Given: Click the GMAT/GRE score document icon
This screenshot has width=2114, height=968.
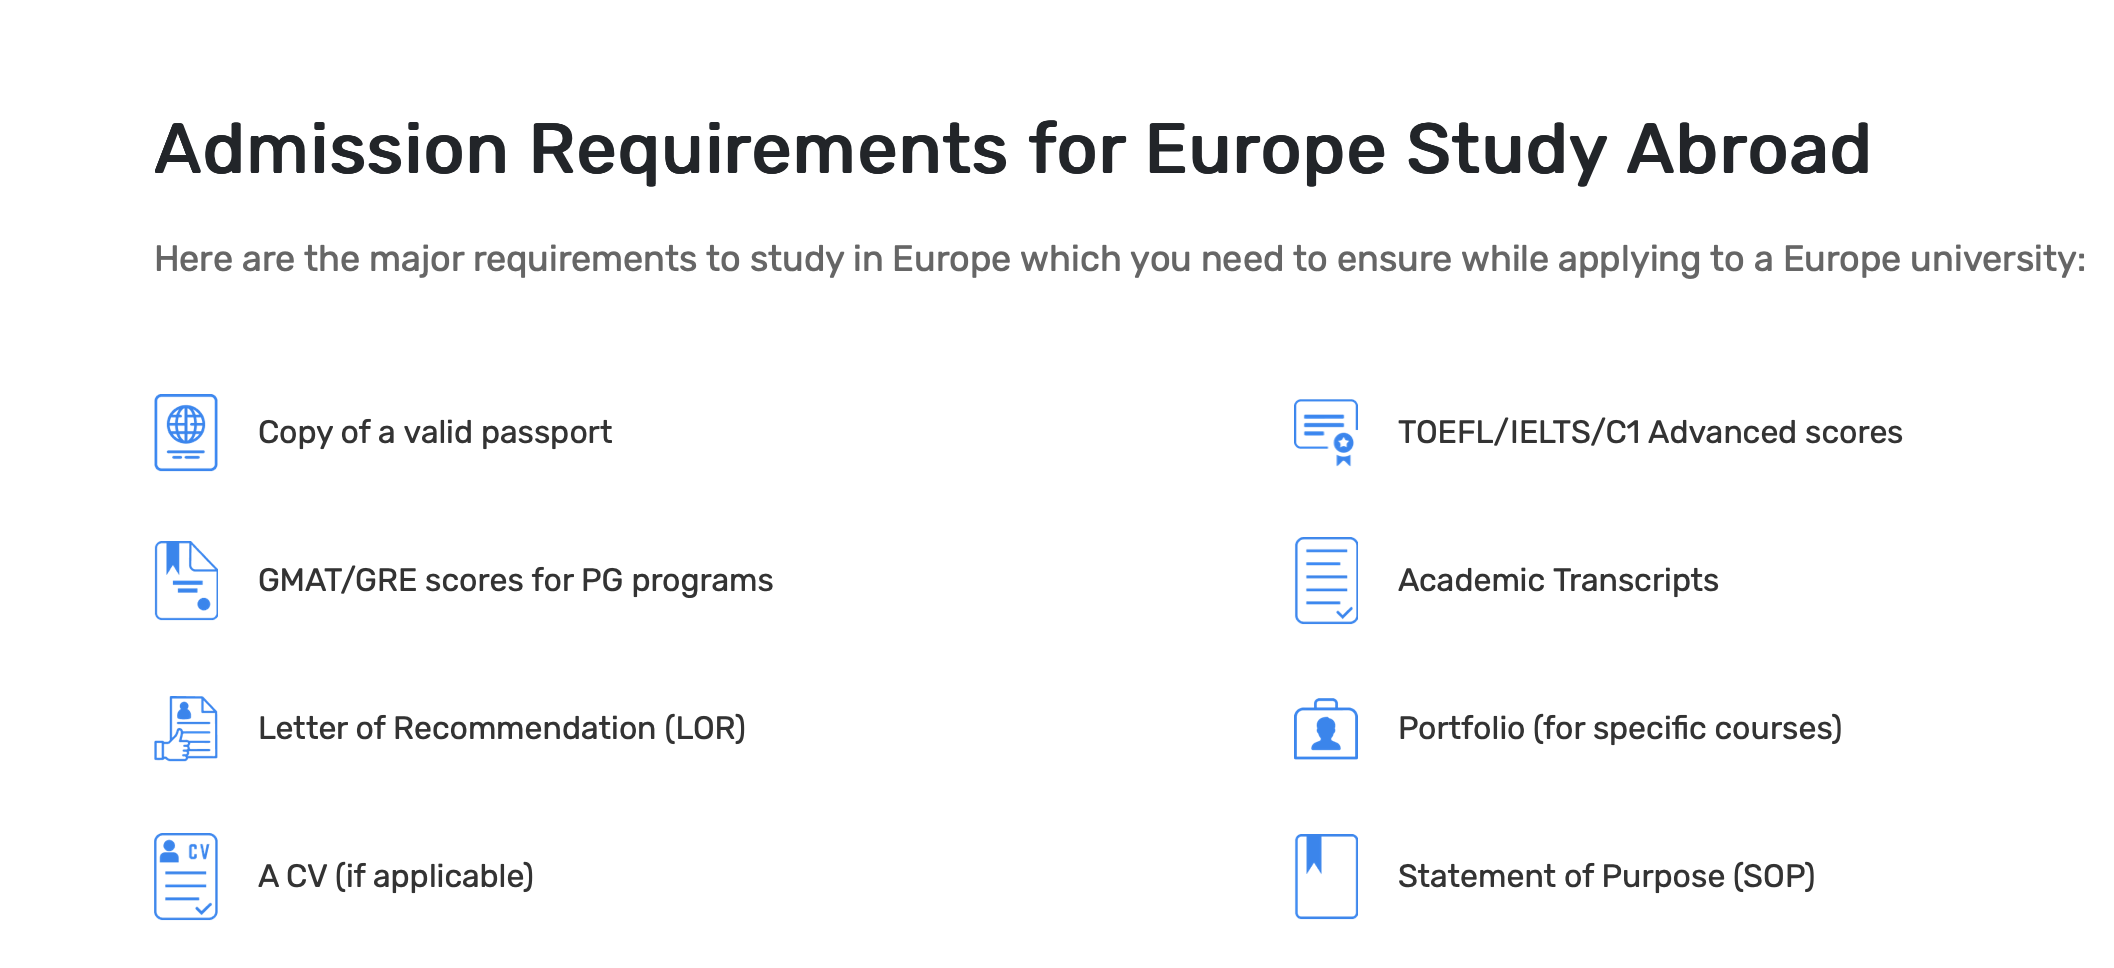Looking at the screenshot, I should (186, 580).
